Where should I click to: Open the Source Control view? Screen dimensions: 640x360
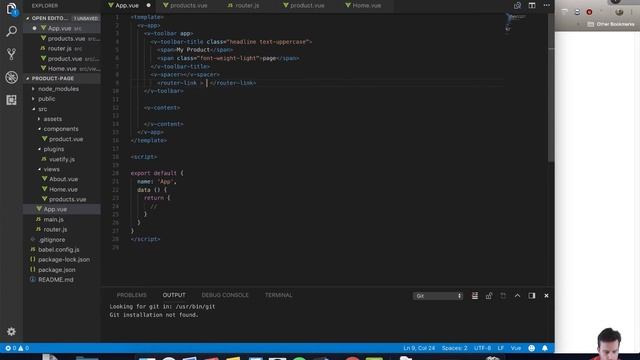pos(11,54)
